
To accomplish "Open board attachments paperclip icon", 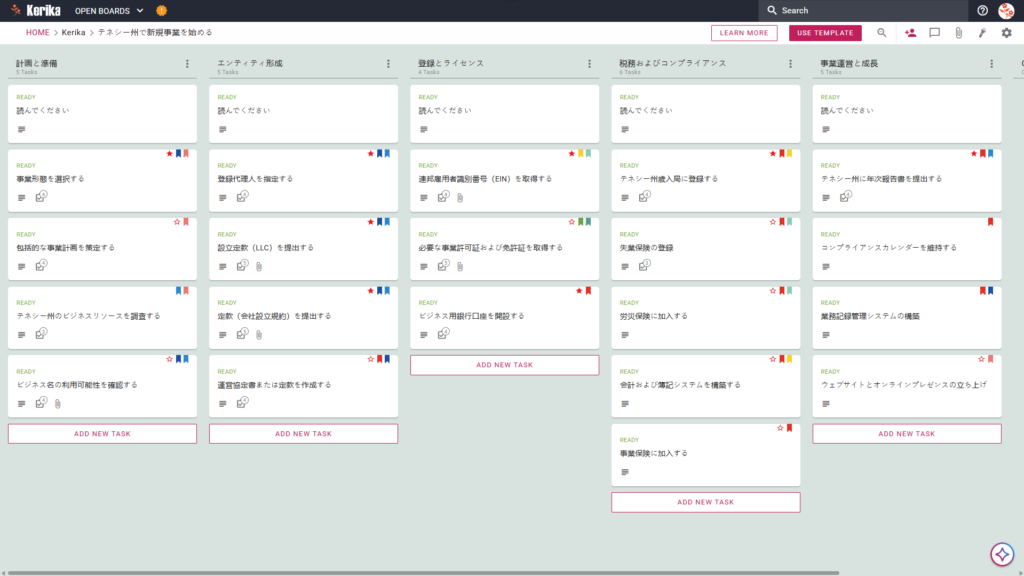I will click(x=959, y=33).
